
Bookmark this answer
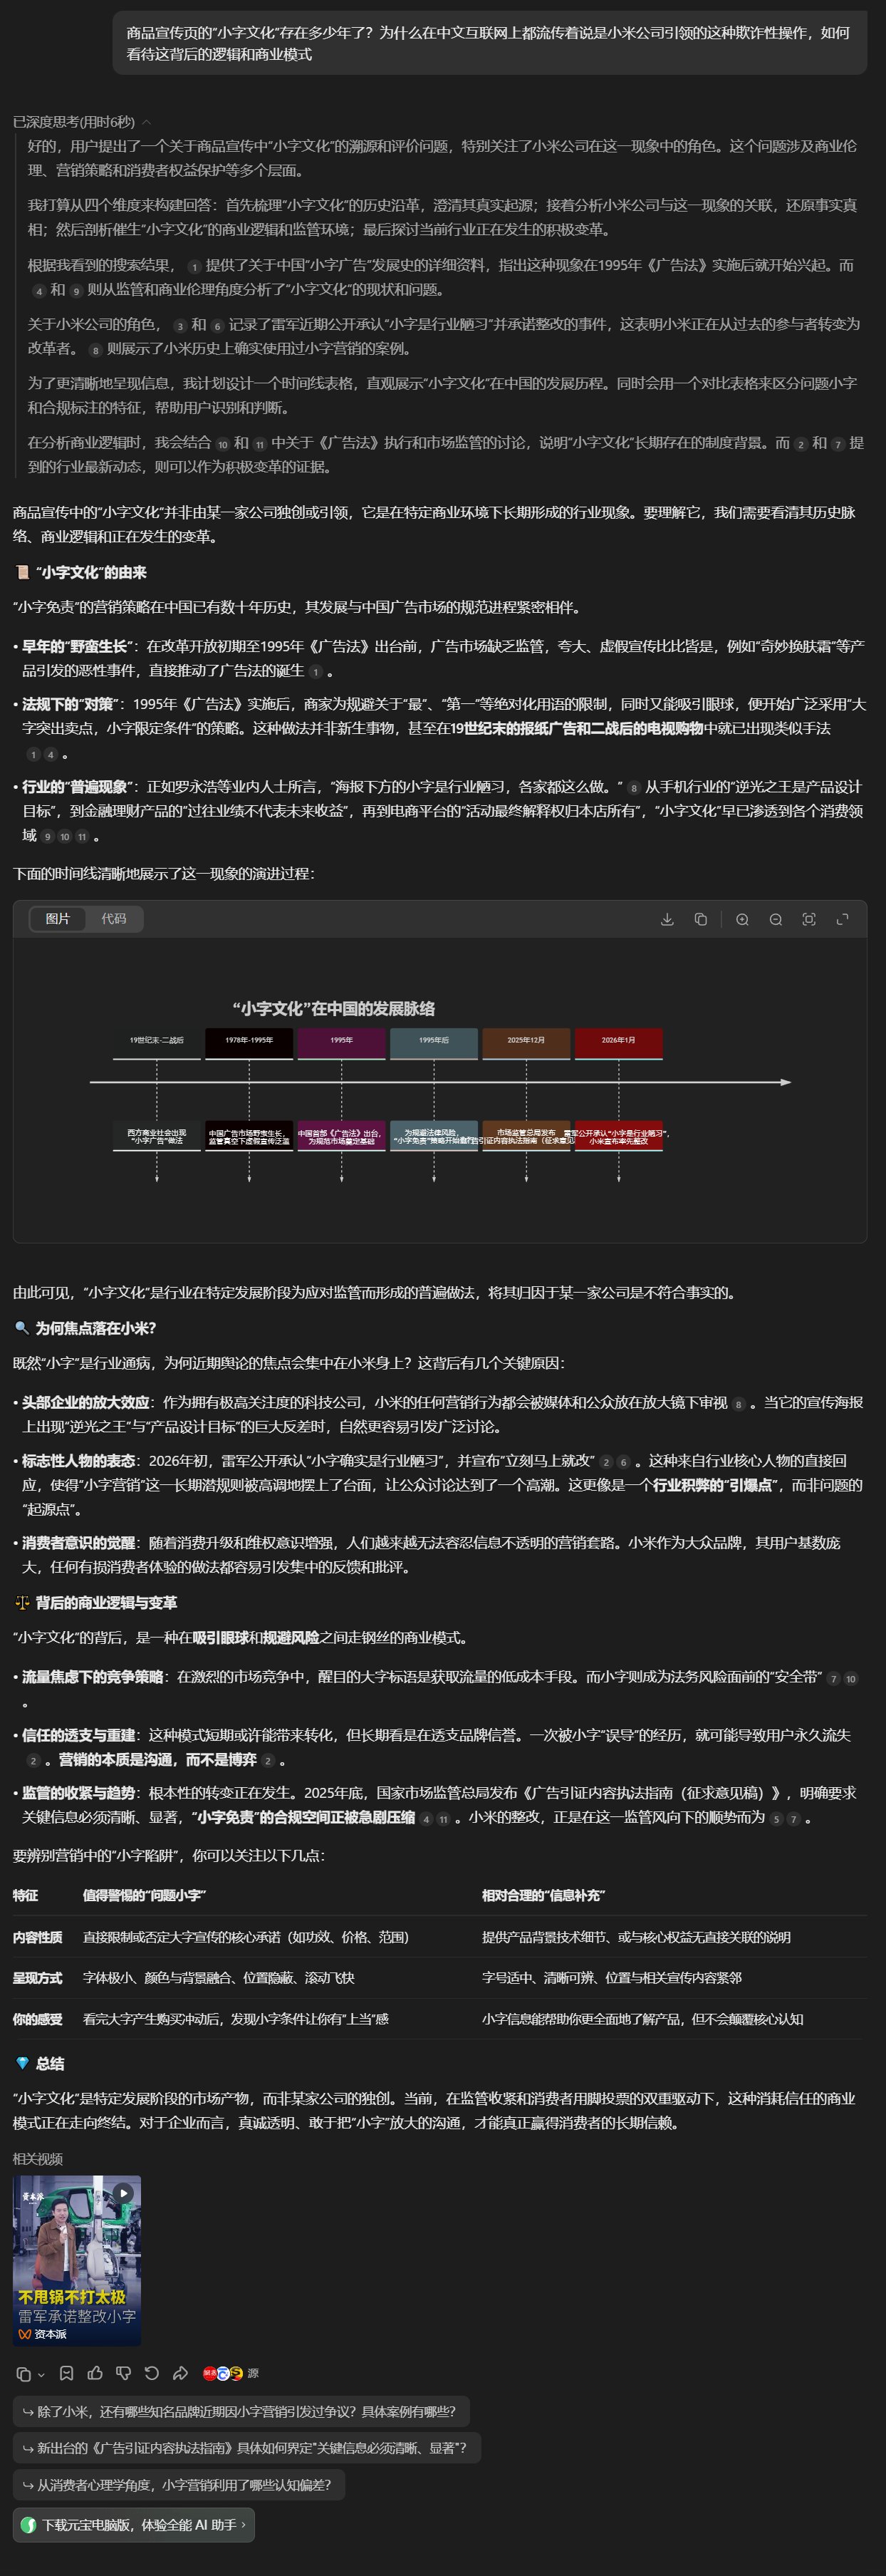(x=66, y=2373)
